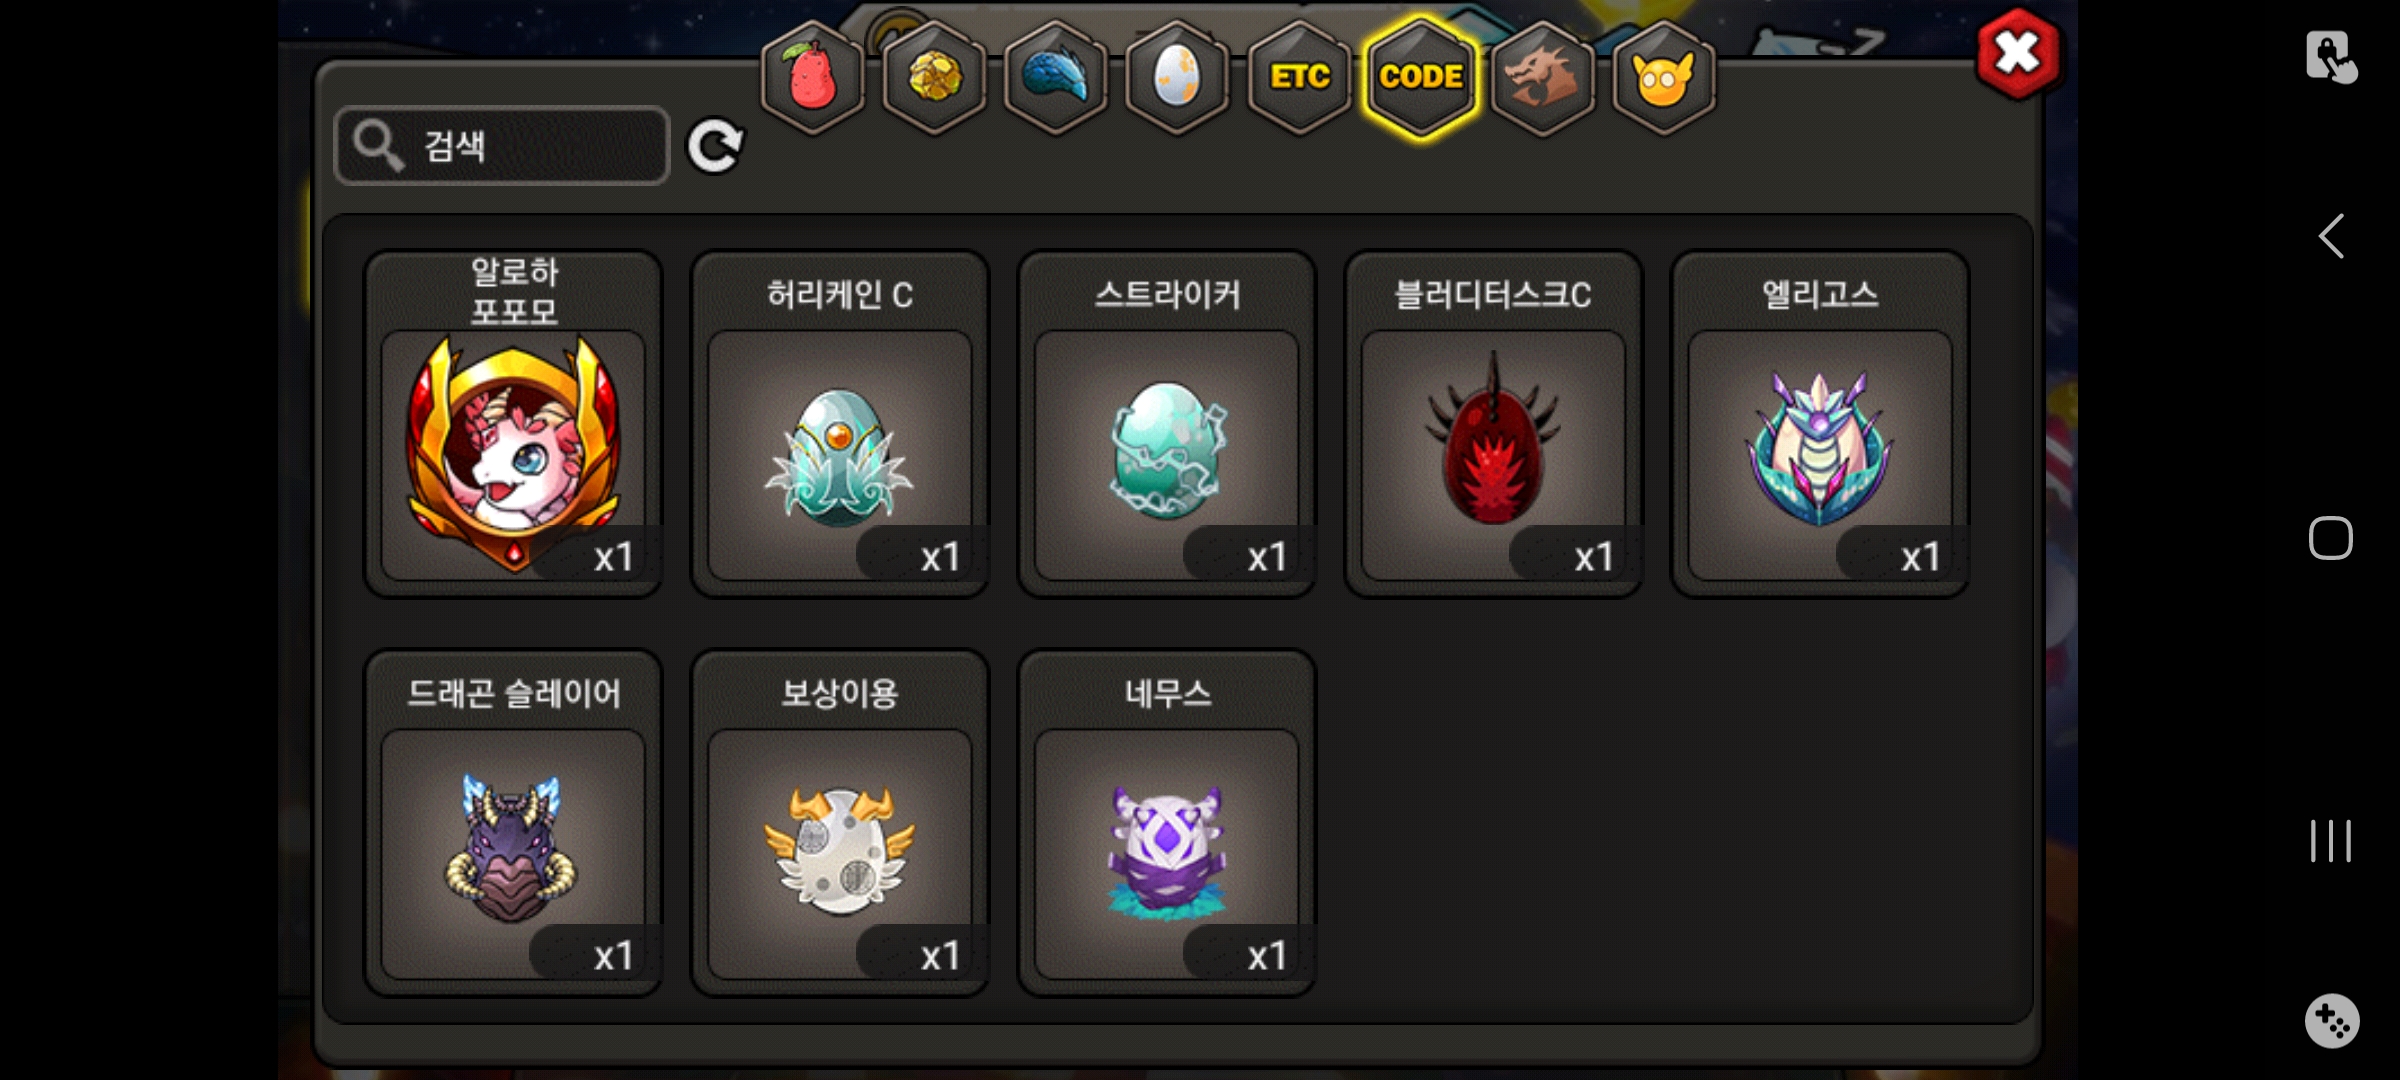Tap the Android back arrow
This screenshot has height=1080, width=2400.
pos(2331,237)
